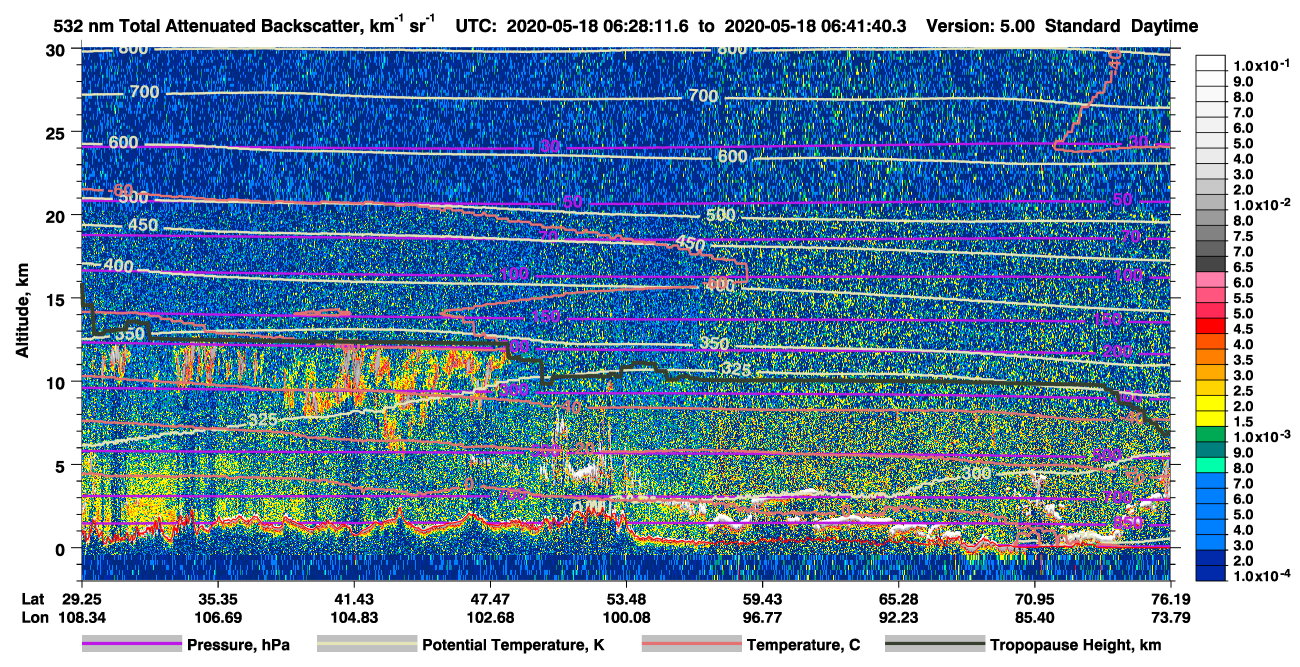Click the 'Temperature, C' legend label
This screenshot has width=1300, height=667.
pos(803,645)
